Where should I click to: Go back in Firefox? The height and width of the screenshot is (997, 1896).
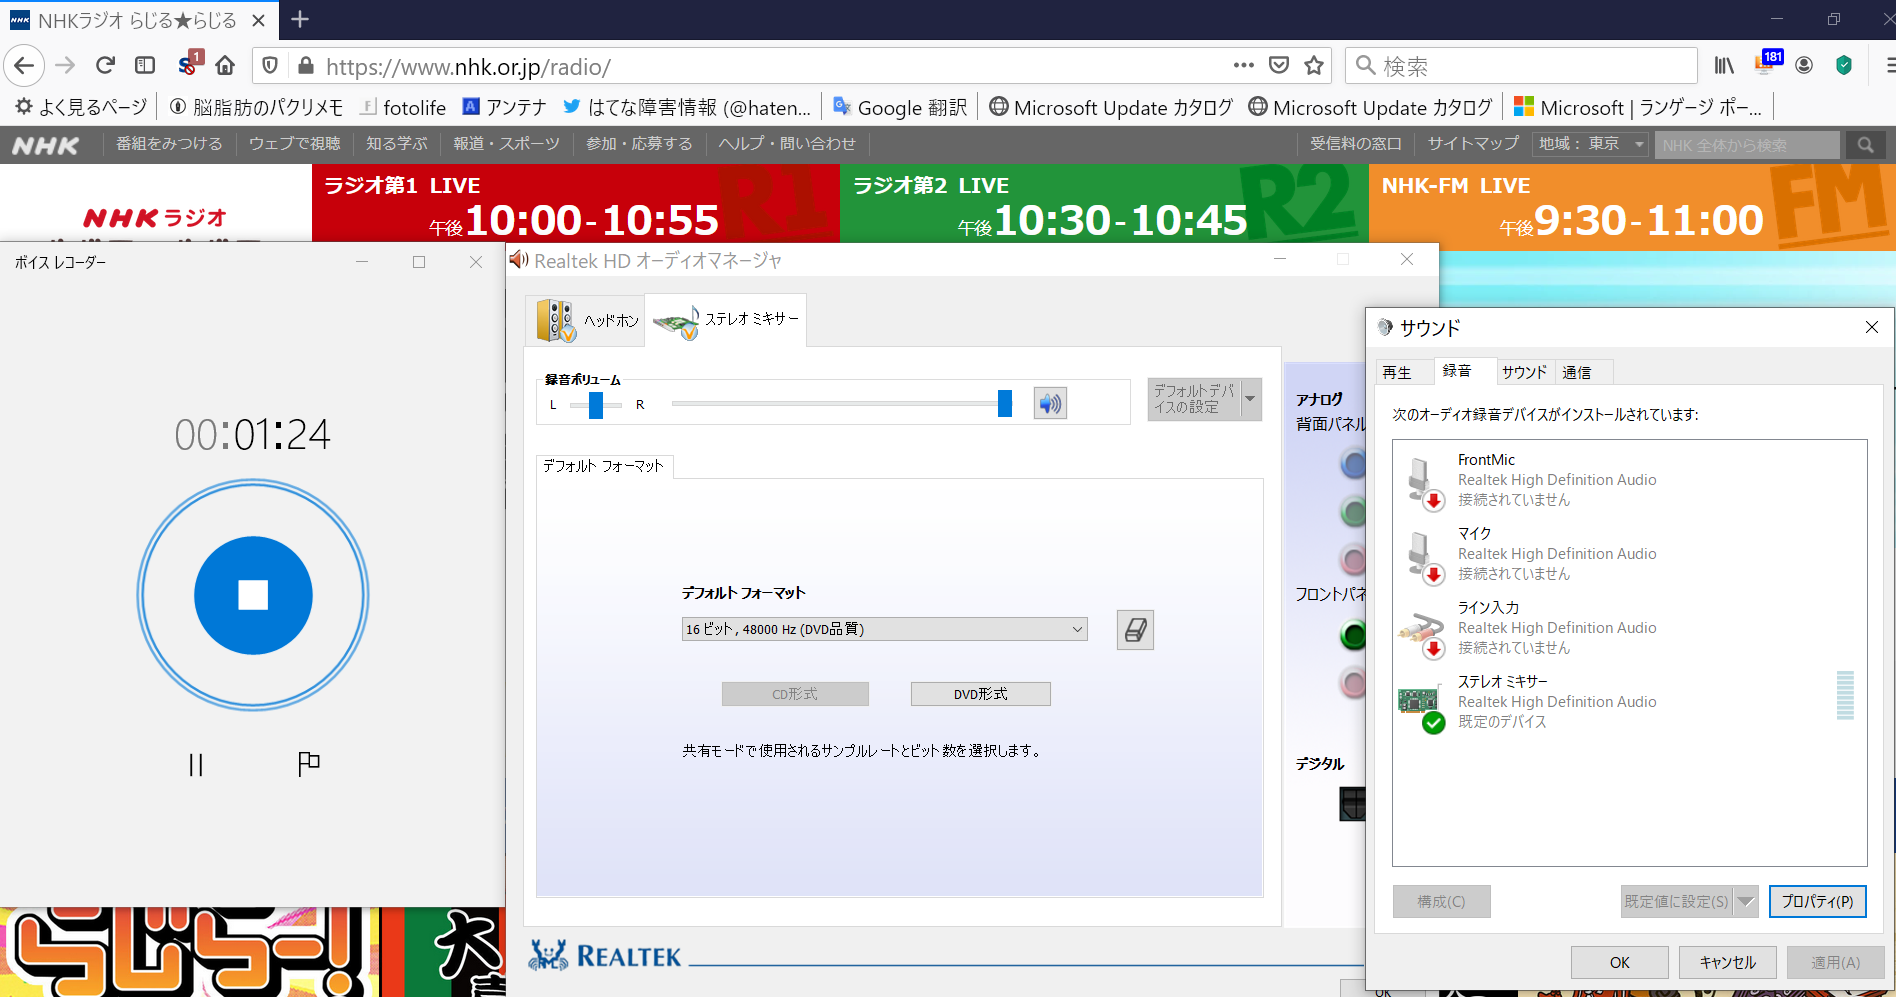coord(24,66)
